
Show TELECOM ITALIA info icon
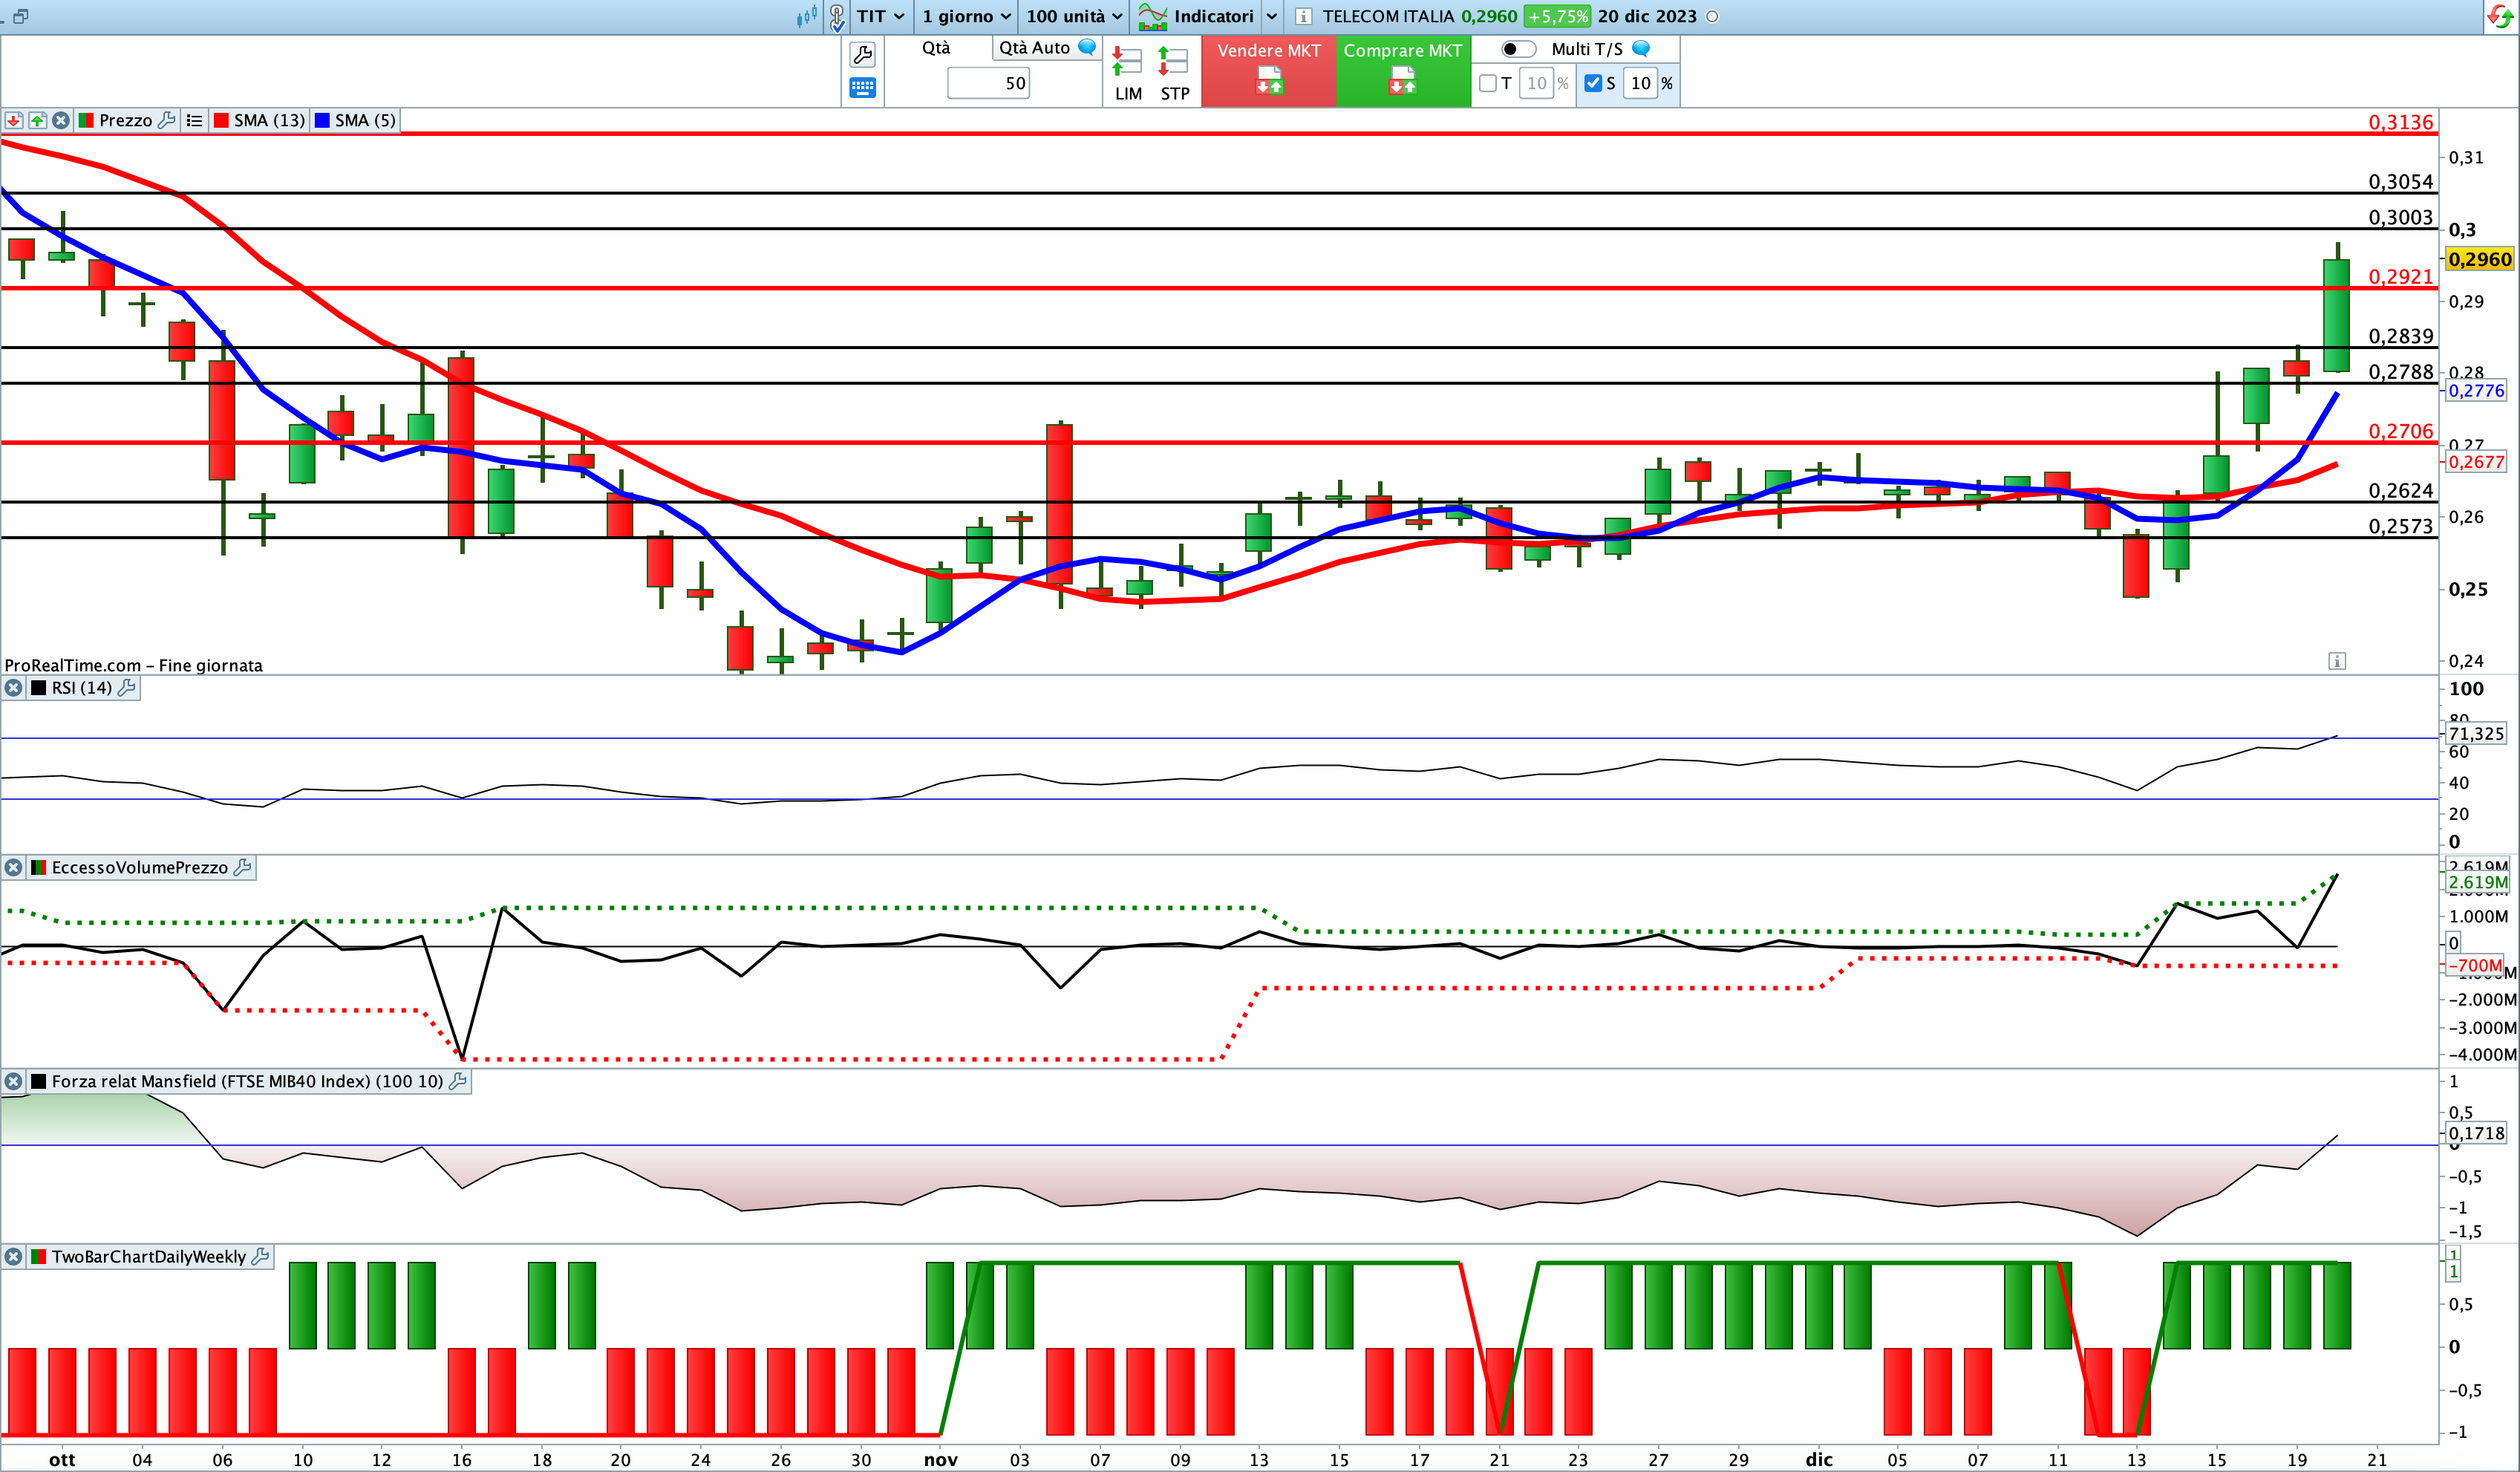point(1303,17)
